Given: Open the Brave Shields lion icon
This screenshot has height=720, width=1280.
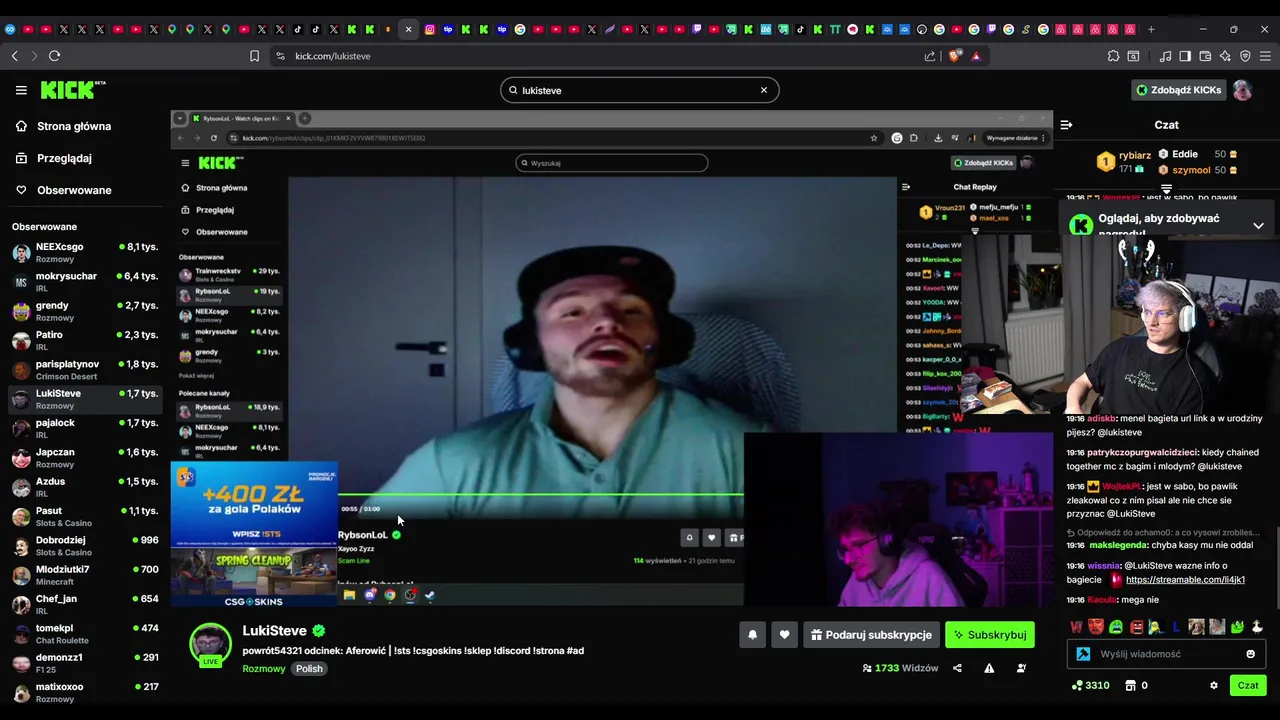Looking at the screenshot, I should [954, 56].
